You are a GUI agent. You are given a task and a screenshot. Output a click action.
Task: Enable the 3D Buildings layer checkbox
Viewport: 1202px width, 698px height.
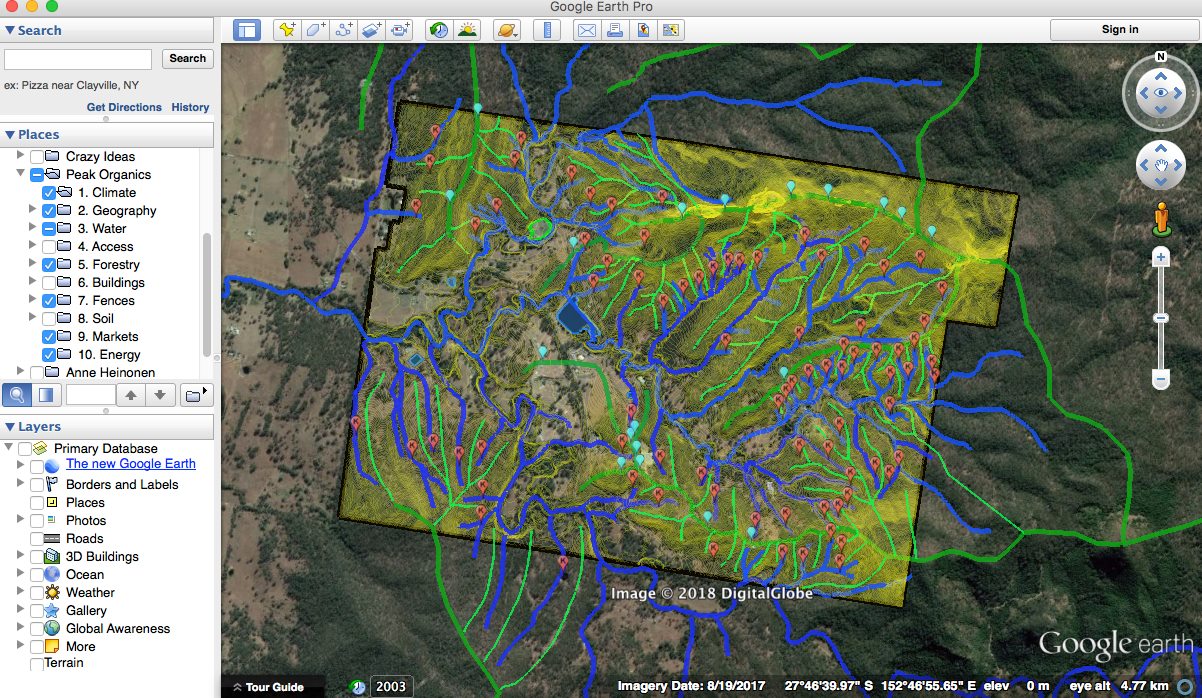point(37,556)
